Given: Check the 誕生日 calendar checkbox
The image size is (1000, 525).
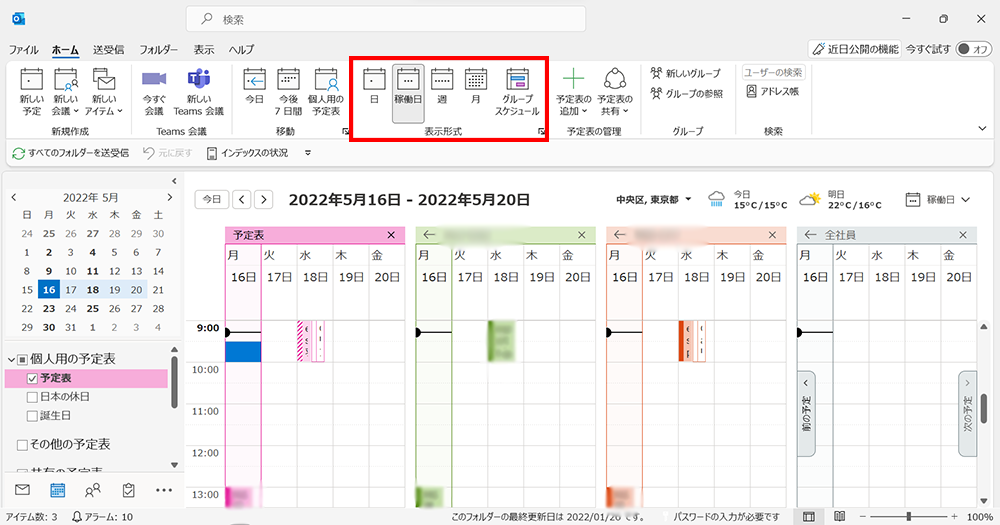Looking at the screenshot, I should (32, 415).
